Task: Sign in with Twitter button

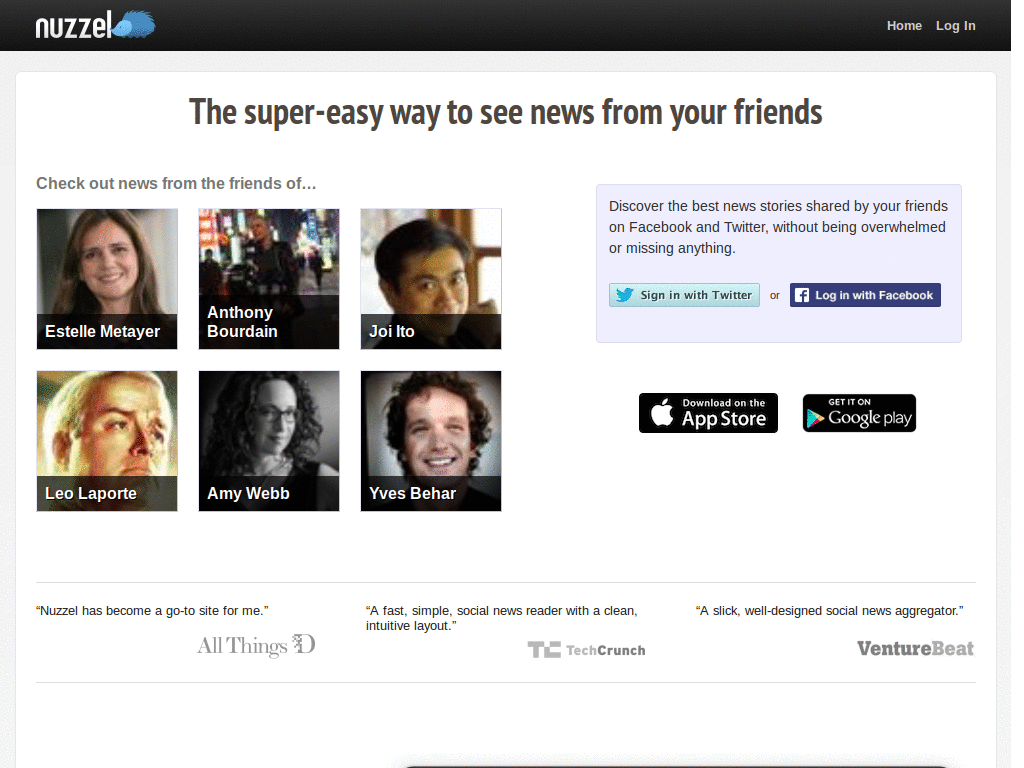Action: coord(684,295)
